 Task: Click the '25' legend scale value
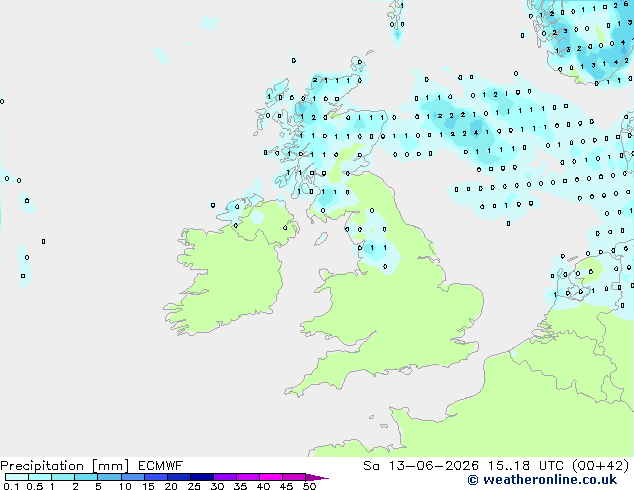[194, 486]
